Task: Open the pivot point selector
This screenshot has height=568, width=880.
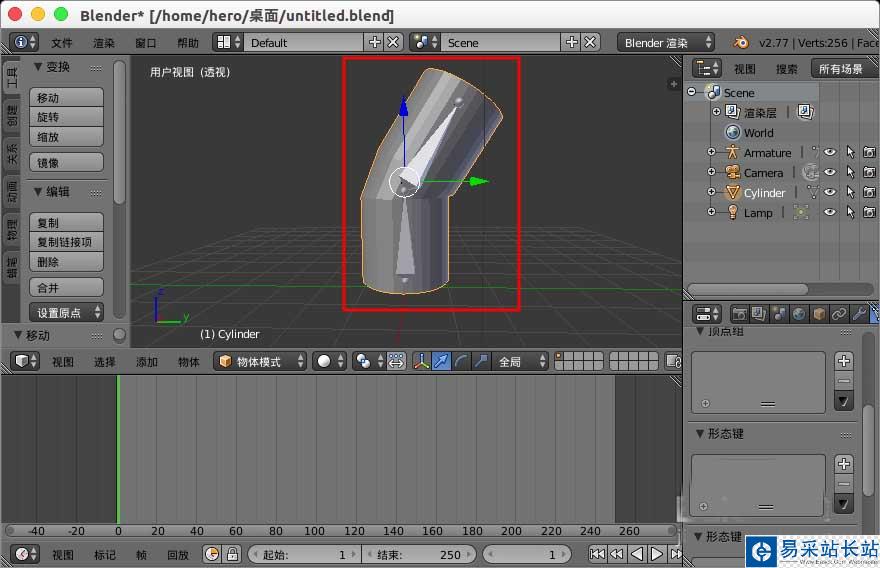Action: [x=368, y=361]
